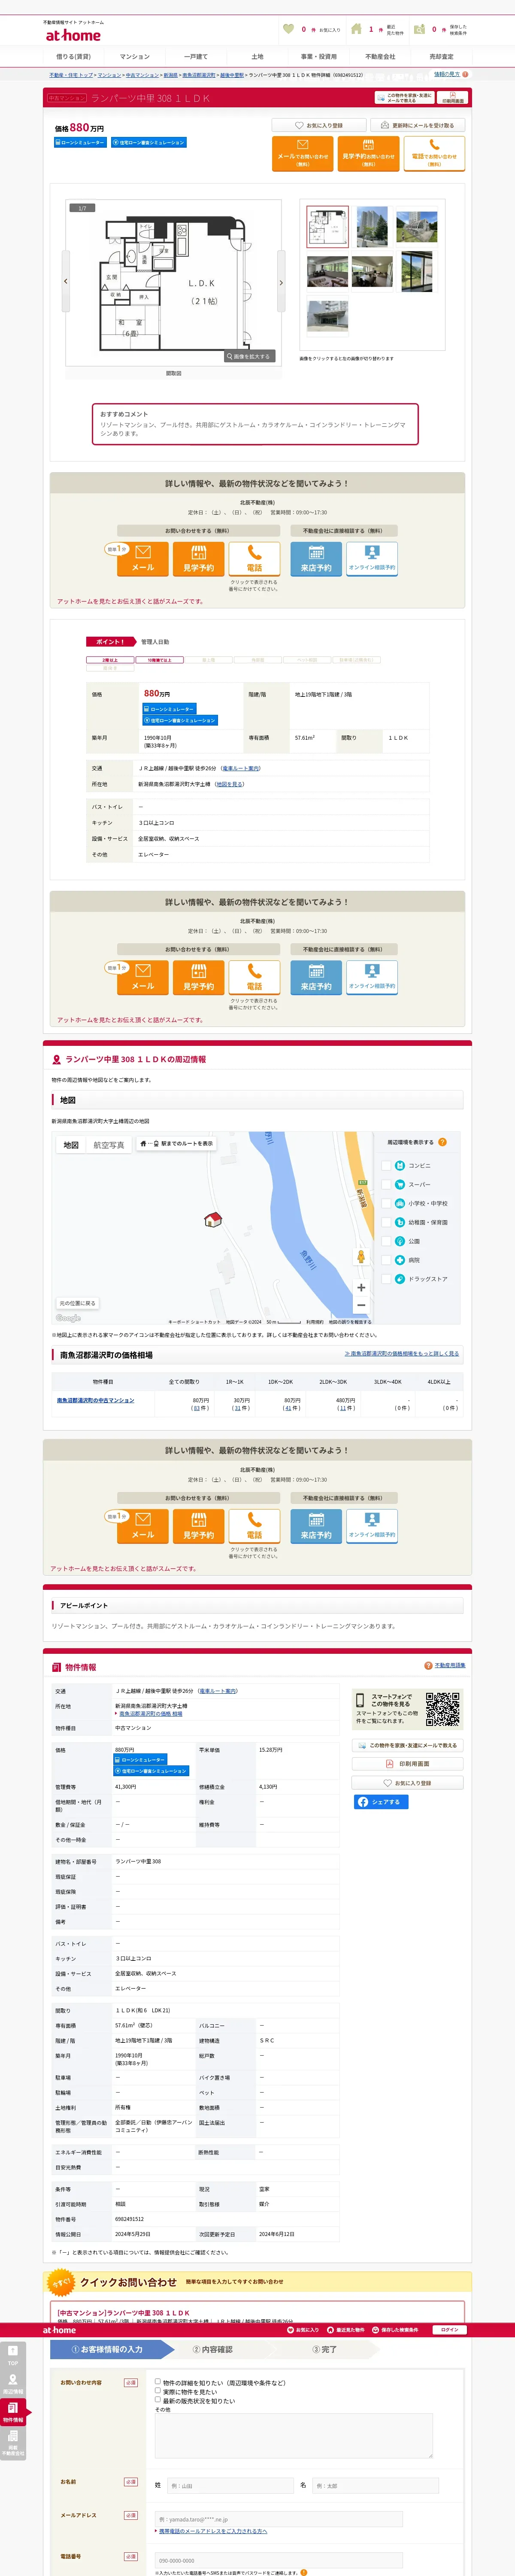The image size is (515, 2576).
Task: Open 南魚沼郡湯沢町の中古マンション link in price table
Action: (95, 1400)
